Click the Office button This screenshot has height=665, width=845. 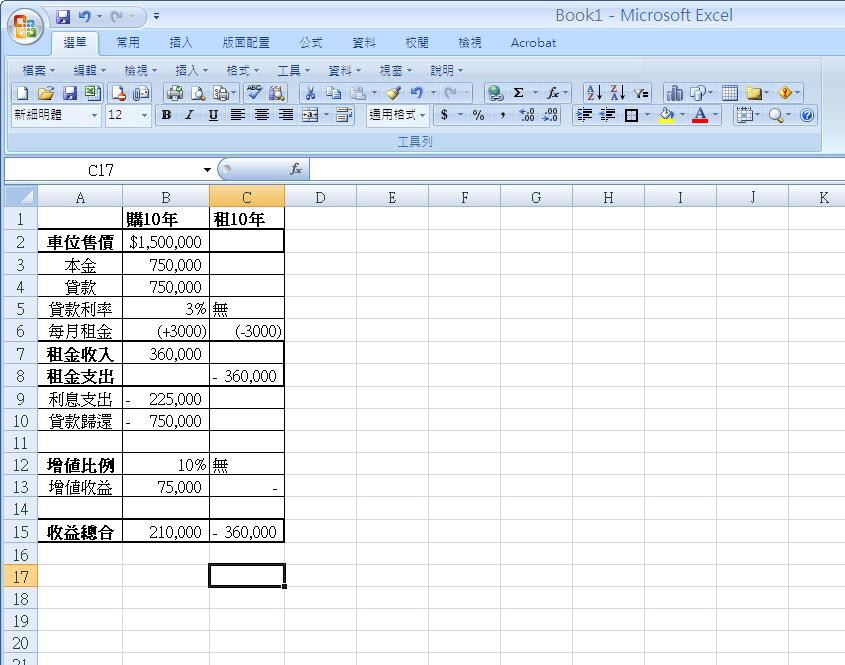[25, 26]
